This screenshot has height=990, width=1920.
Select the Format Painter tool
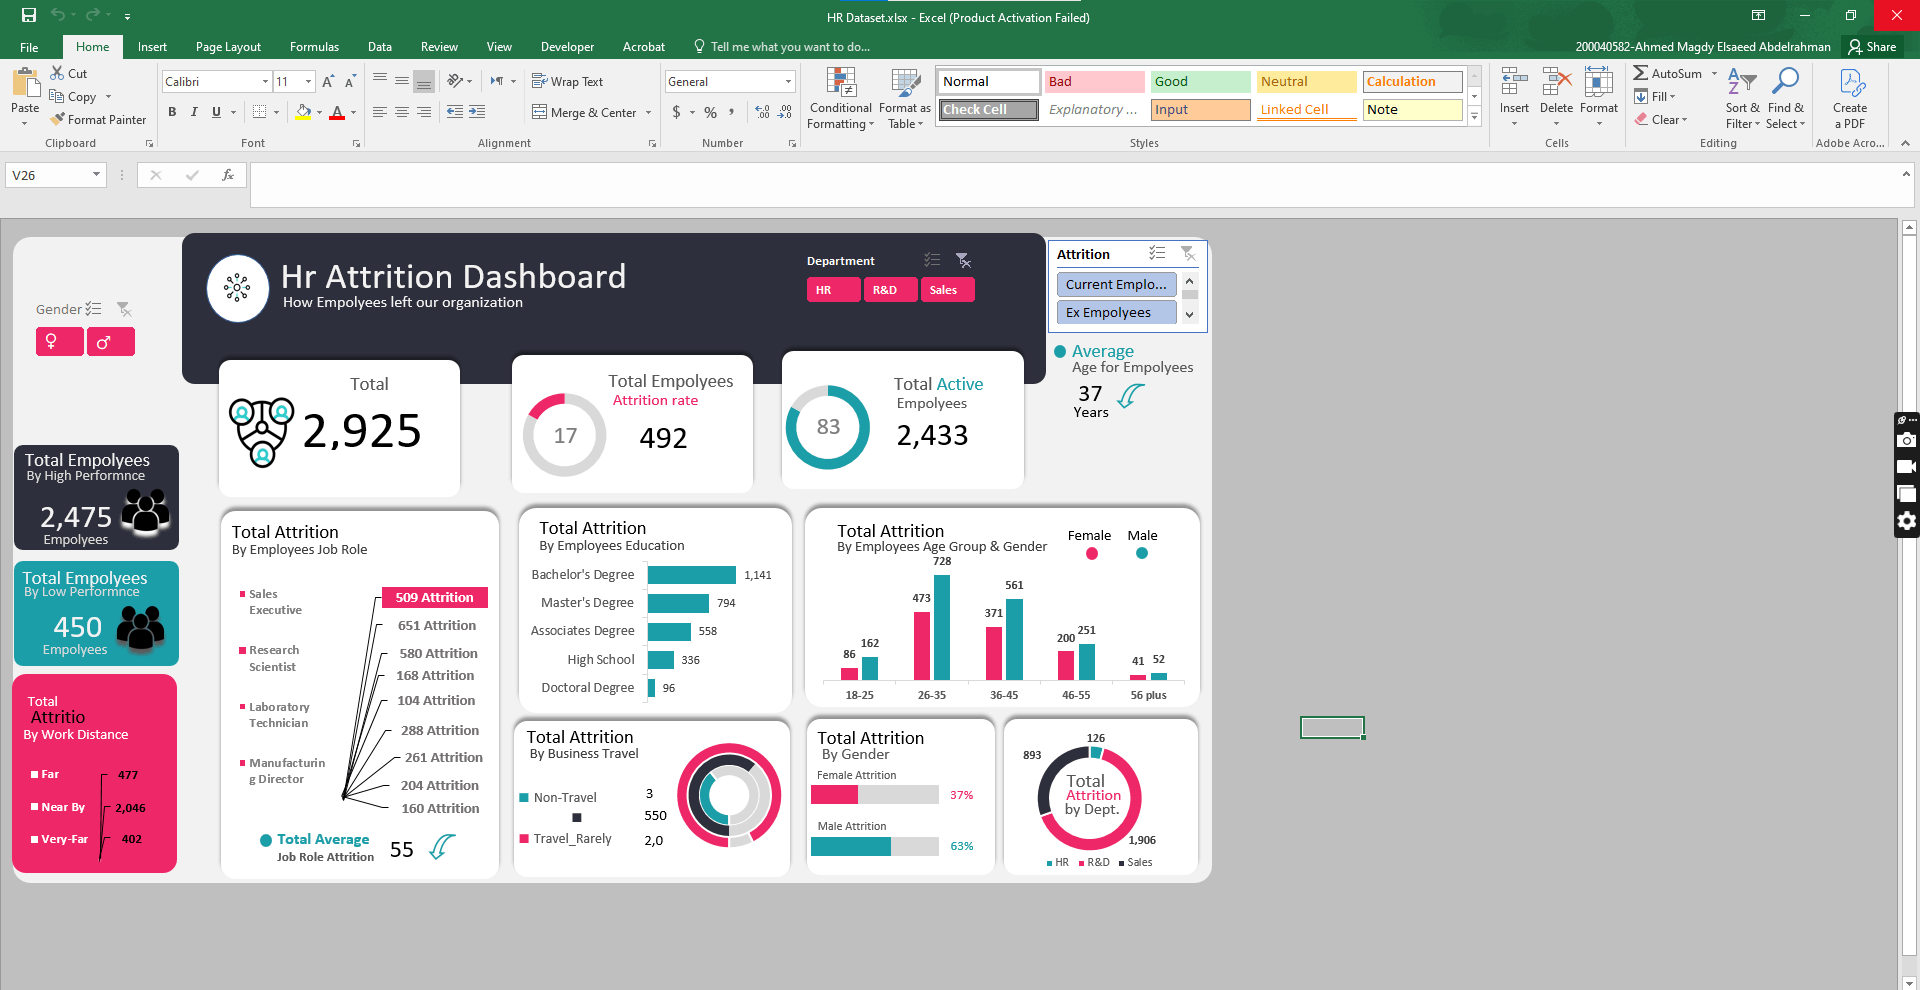98,119
